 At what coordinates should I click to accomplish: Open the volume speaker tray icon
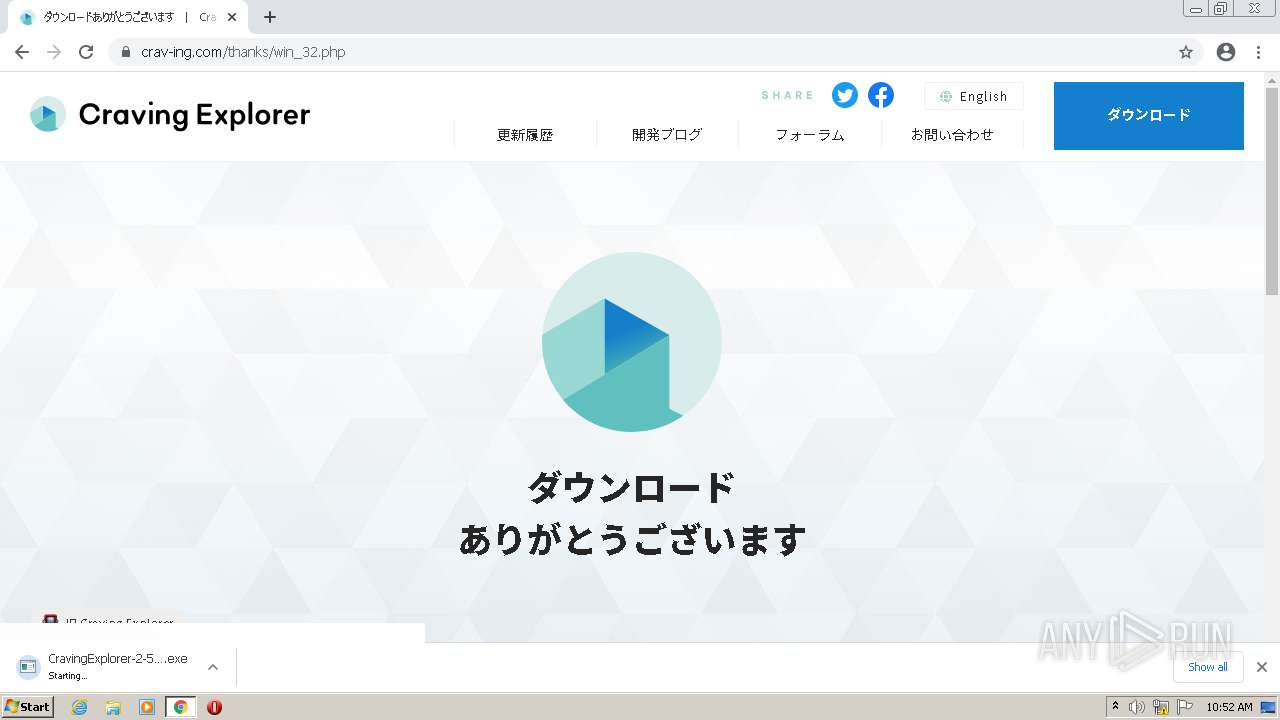(1137, 707)
